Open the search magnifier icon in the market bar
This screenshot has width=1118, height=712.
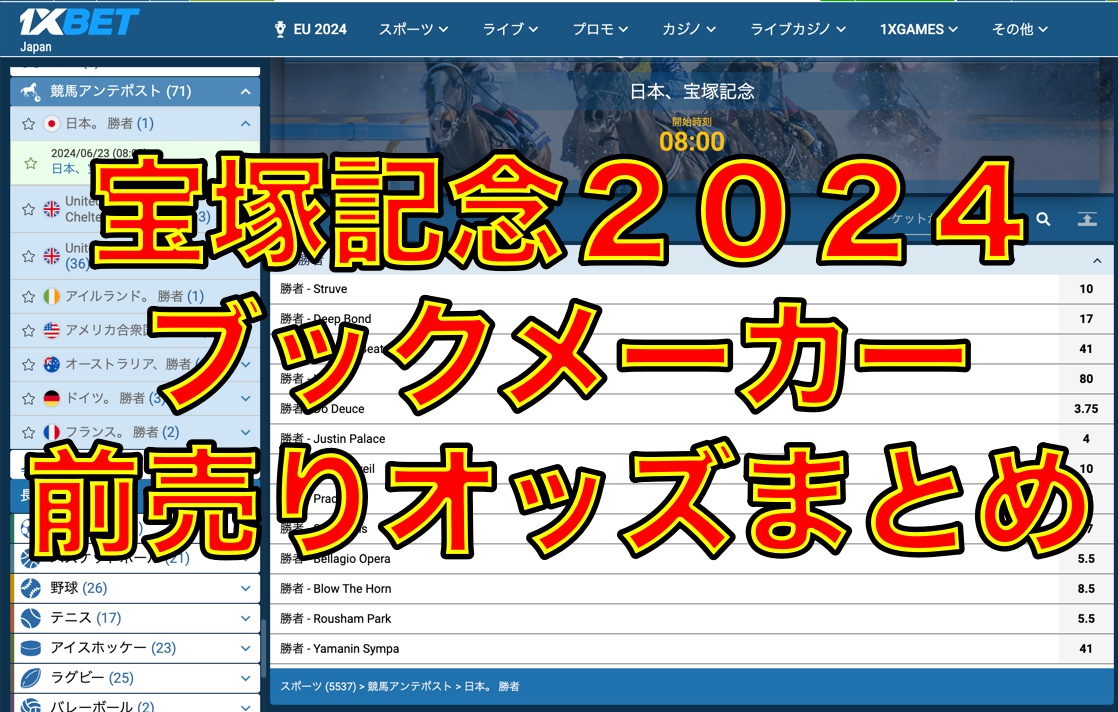(1043, 220)
